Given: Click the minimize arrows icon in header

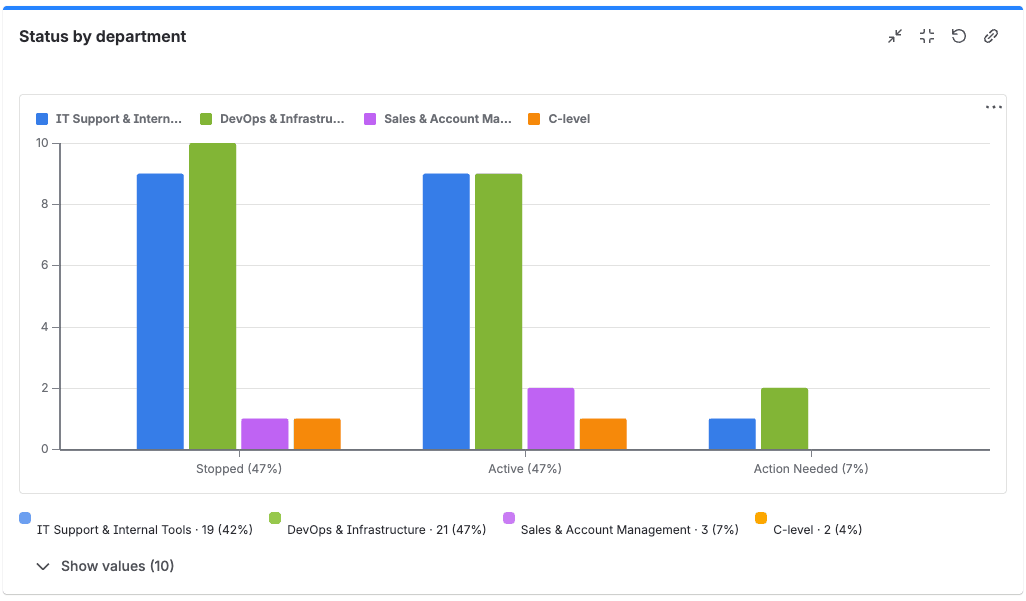Looking at the screenshot, I should click(894, 36).
